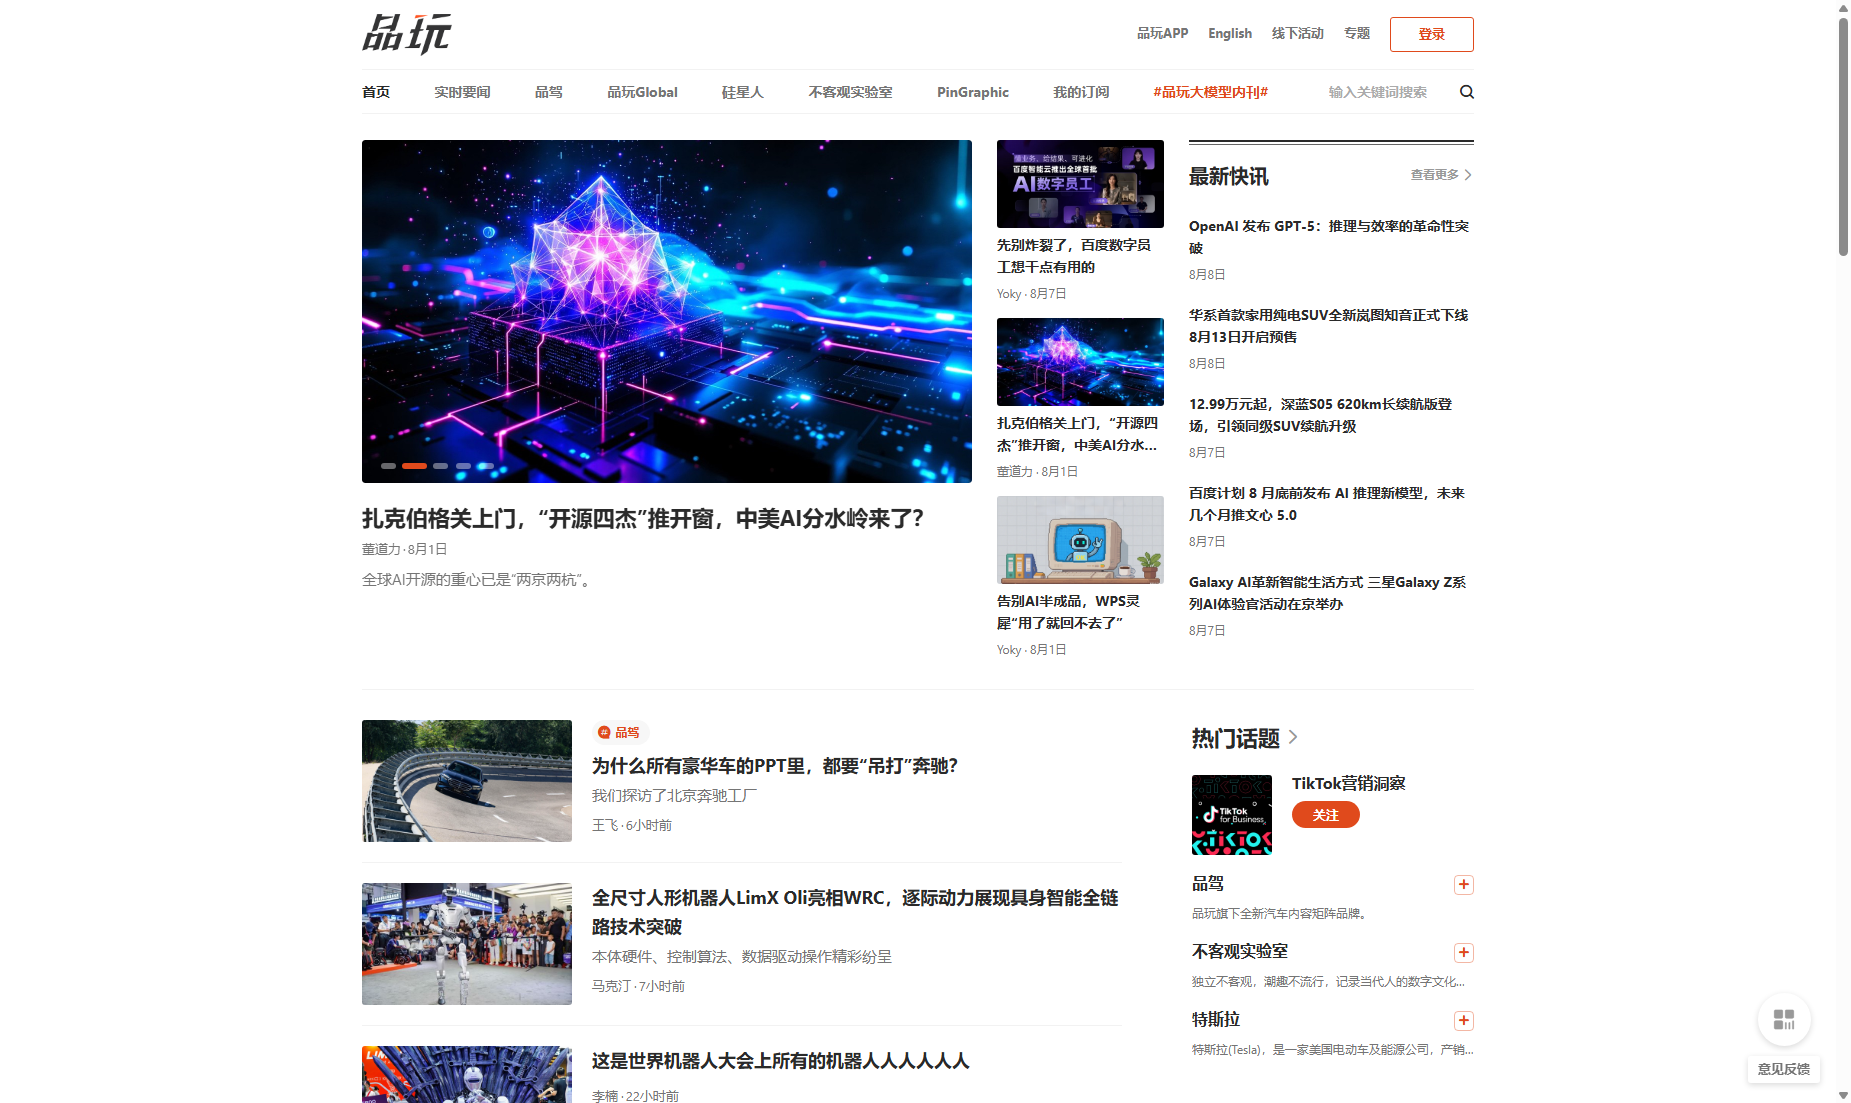Open 华系首款家用纯电SUV news item

(x=1329, y=326)
